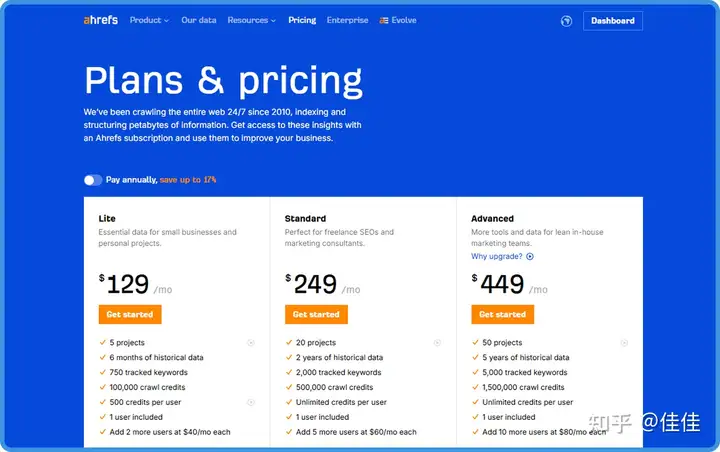720x452 pixels.
Task: Open the language globe icon
Action: (566, 21)
